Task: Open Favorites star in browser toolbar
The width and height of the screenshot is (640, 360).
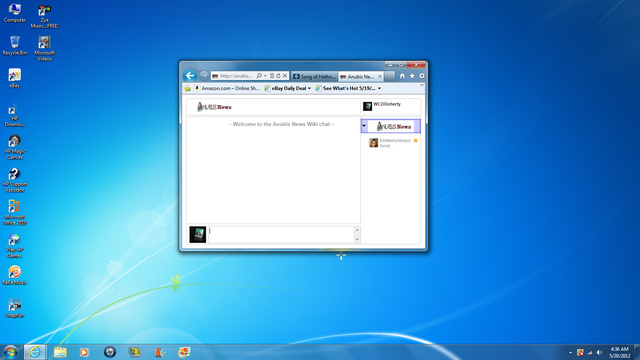Action: click(x=412, y=76)
